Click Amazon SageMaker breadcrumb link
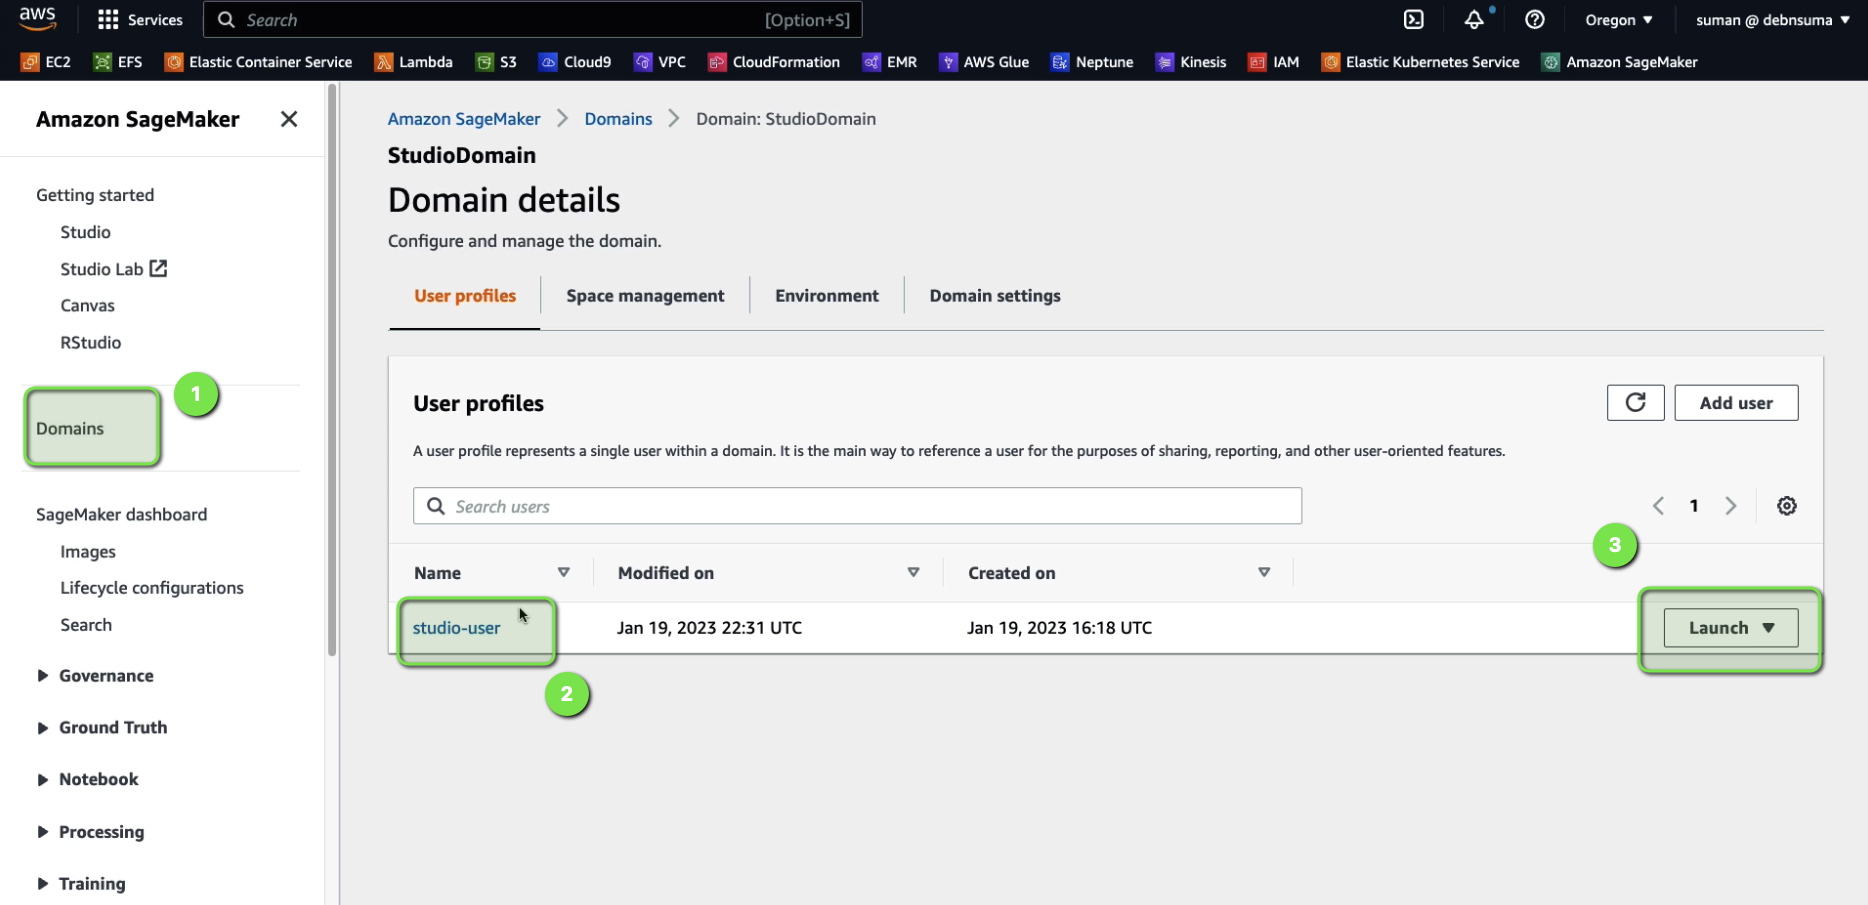The height and width of the screenshot is (905, 1868). pos(464,119)
